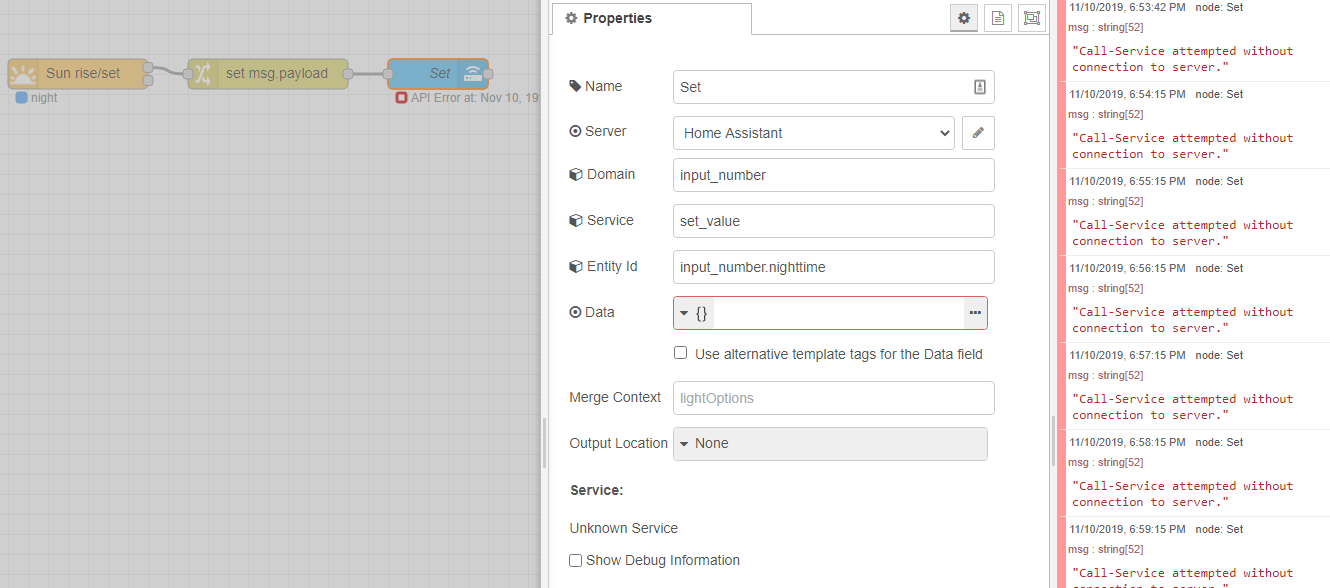Check the Show Debug Information box
Screen dimensions: 1330x588
(575, 560)
